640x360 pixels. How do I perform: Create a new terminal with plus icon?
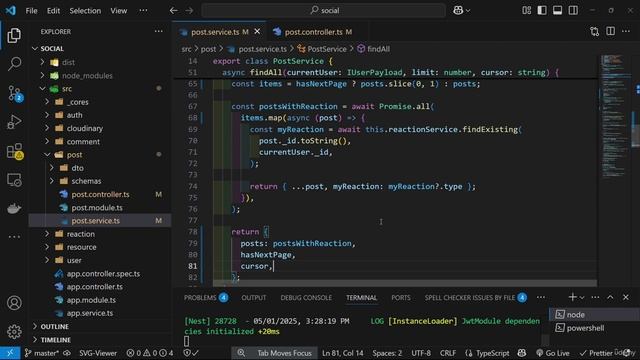572,297
